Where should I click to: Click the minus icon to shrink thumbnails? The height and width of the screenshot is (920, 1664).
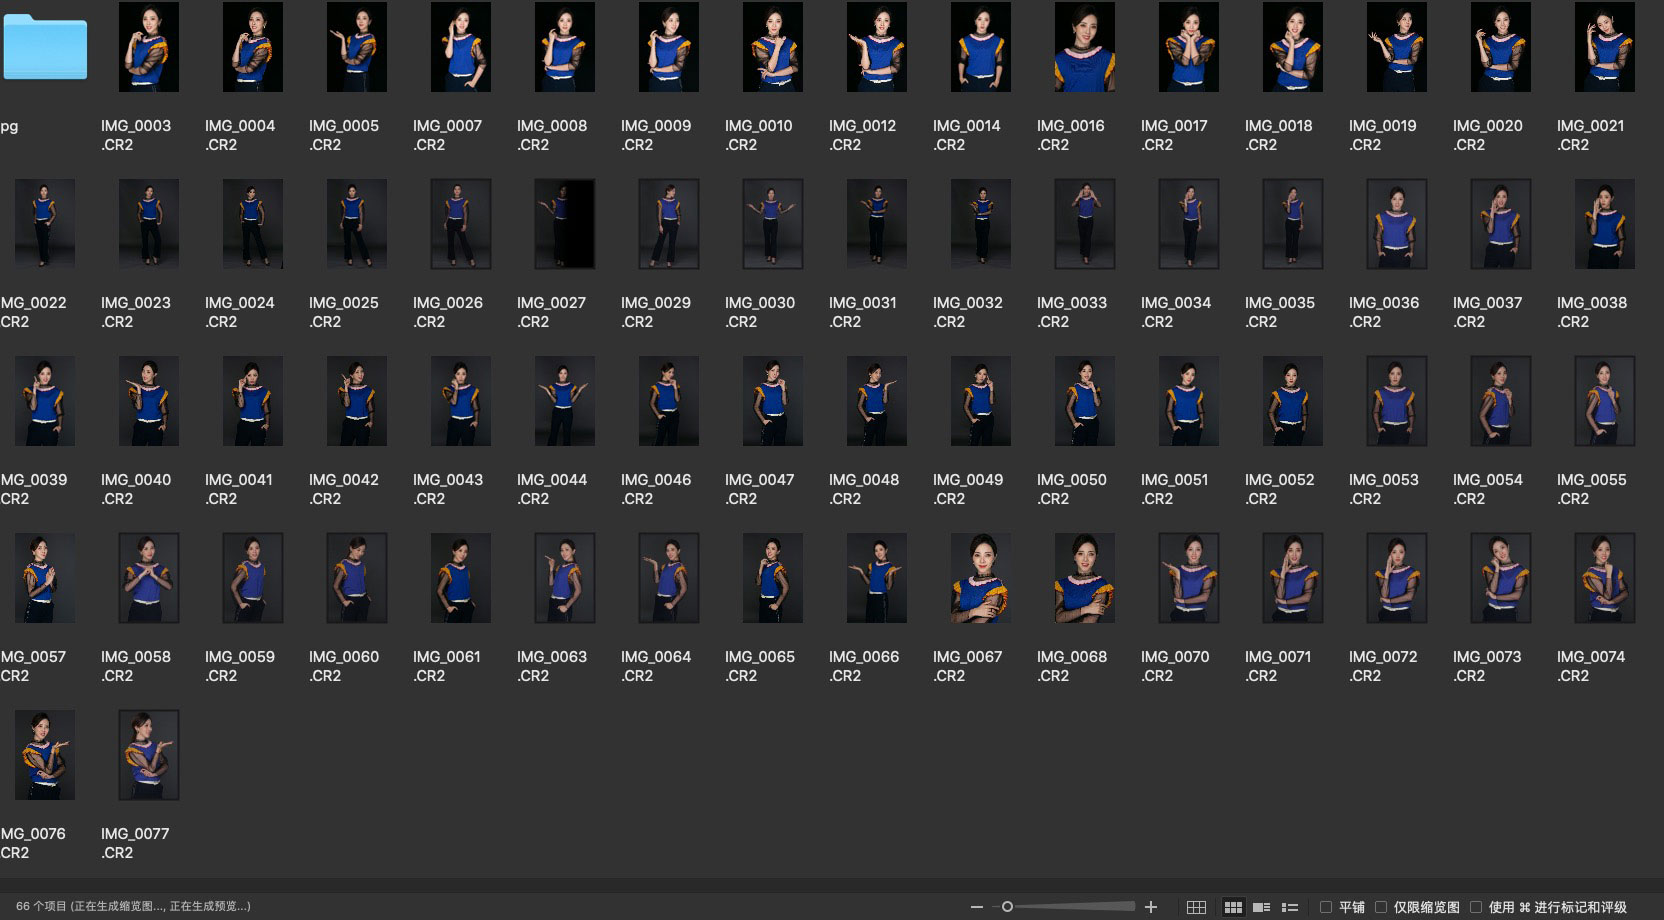click(x=976, y=907)
